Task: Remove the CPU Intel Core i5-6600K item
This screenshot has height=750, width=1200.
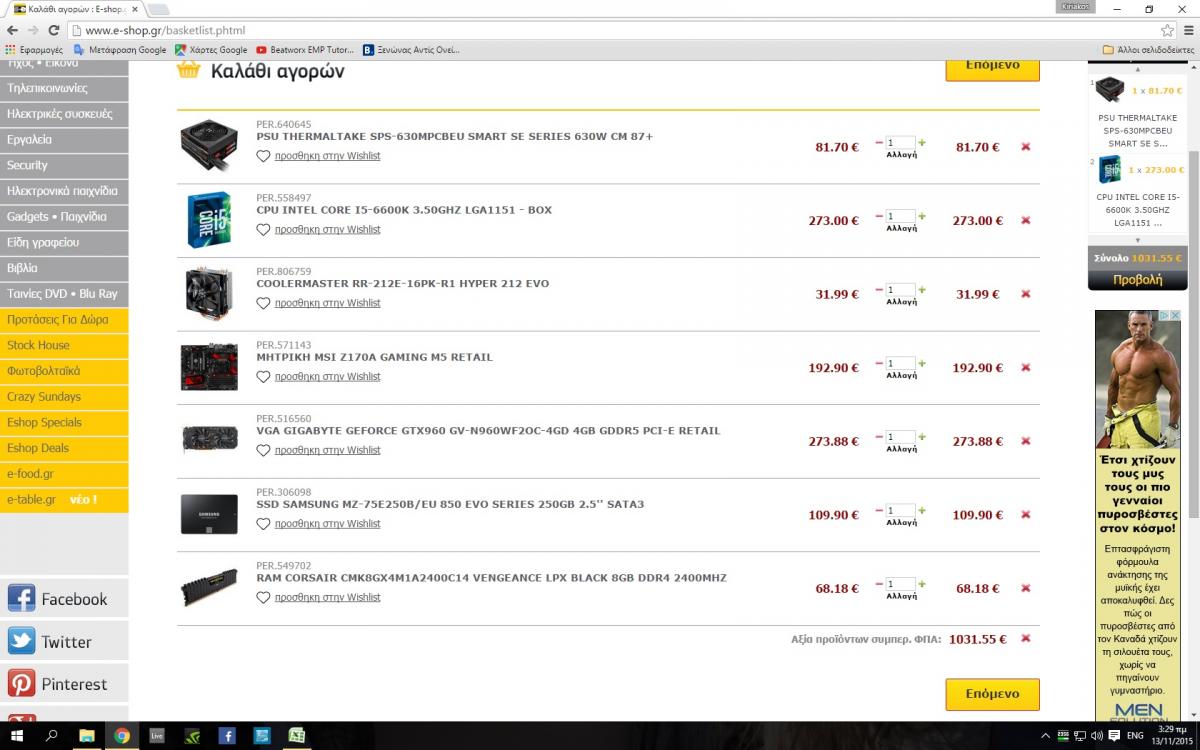Action: click(x=1025, y=221)
